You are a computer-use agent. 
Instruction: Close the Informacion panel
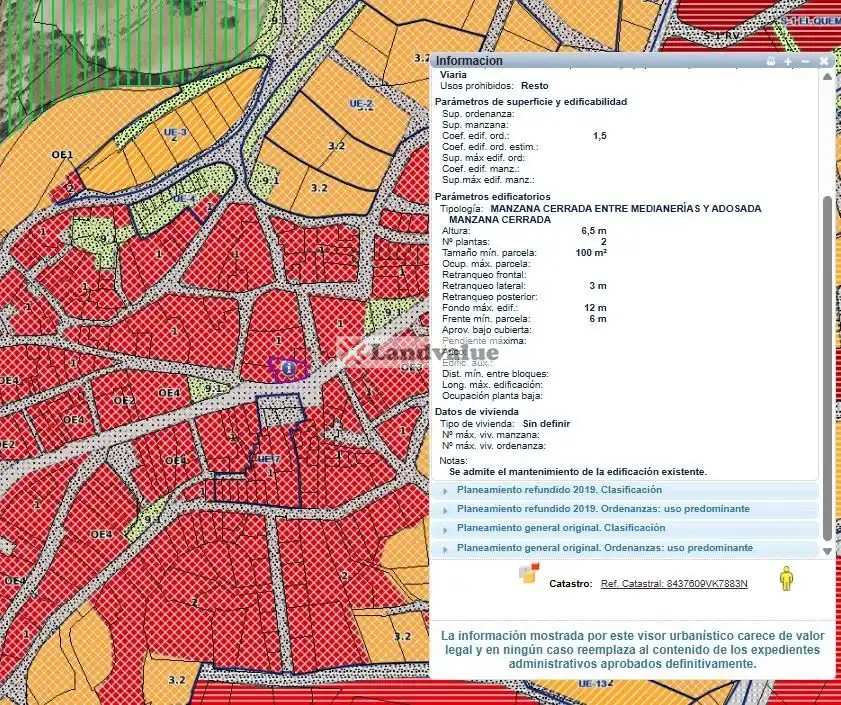824,61
